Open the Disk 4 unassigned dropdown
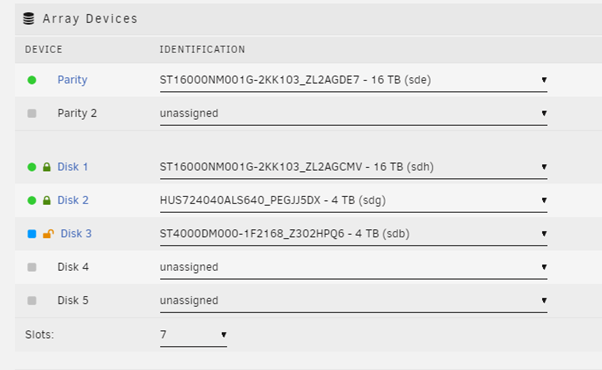The image size is (602, 370). pos(353,268)
